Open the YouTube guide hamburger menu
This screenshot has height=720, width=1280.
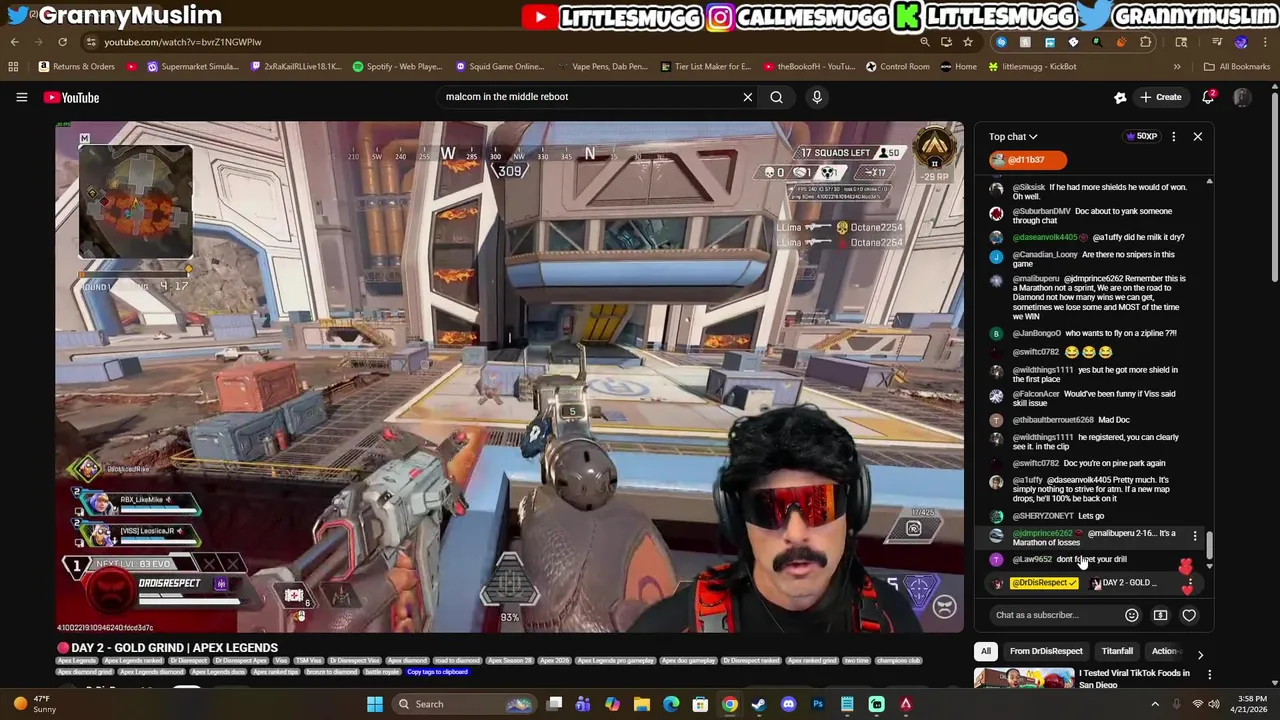click(x=21, y=97)
